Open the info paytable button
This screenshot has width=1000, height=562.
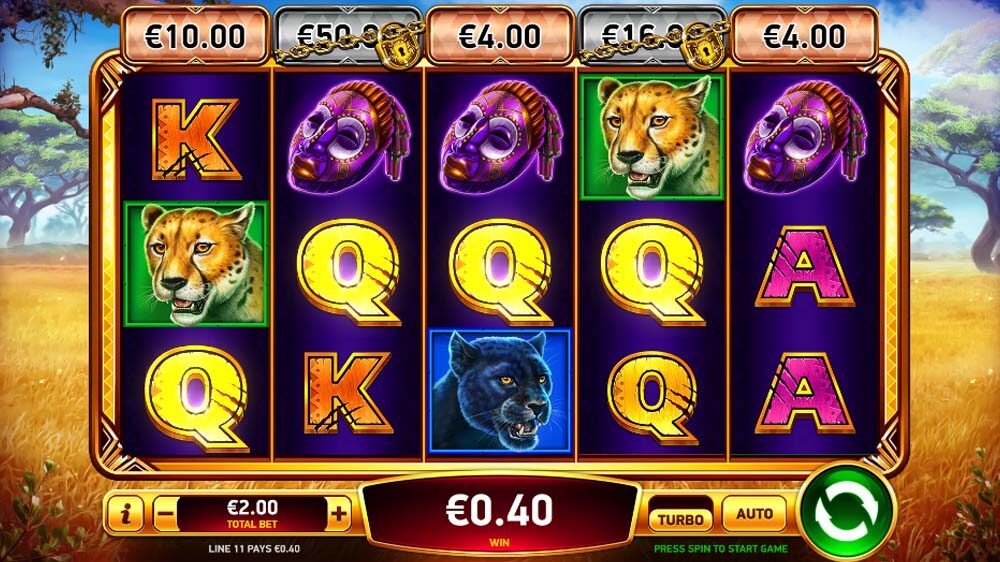[125, 513]
